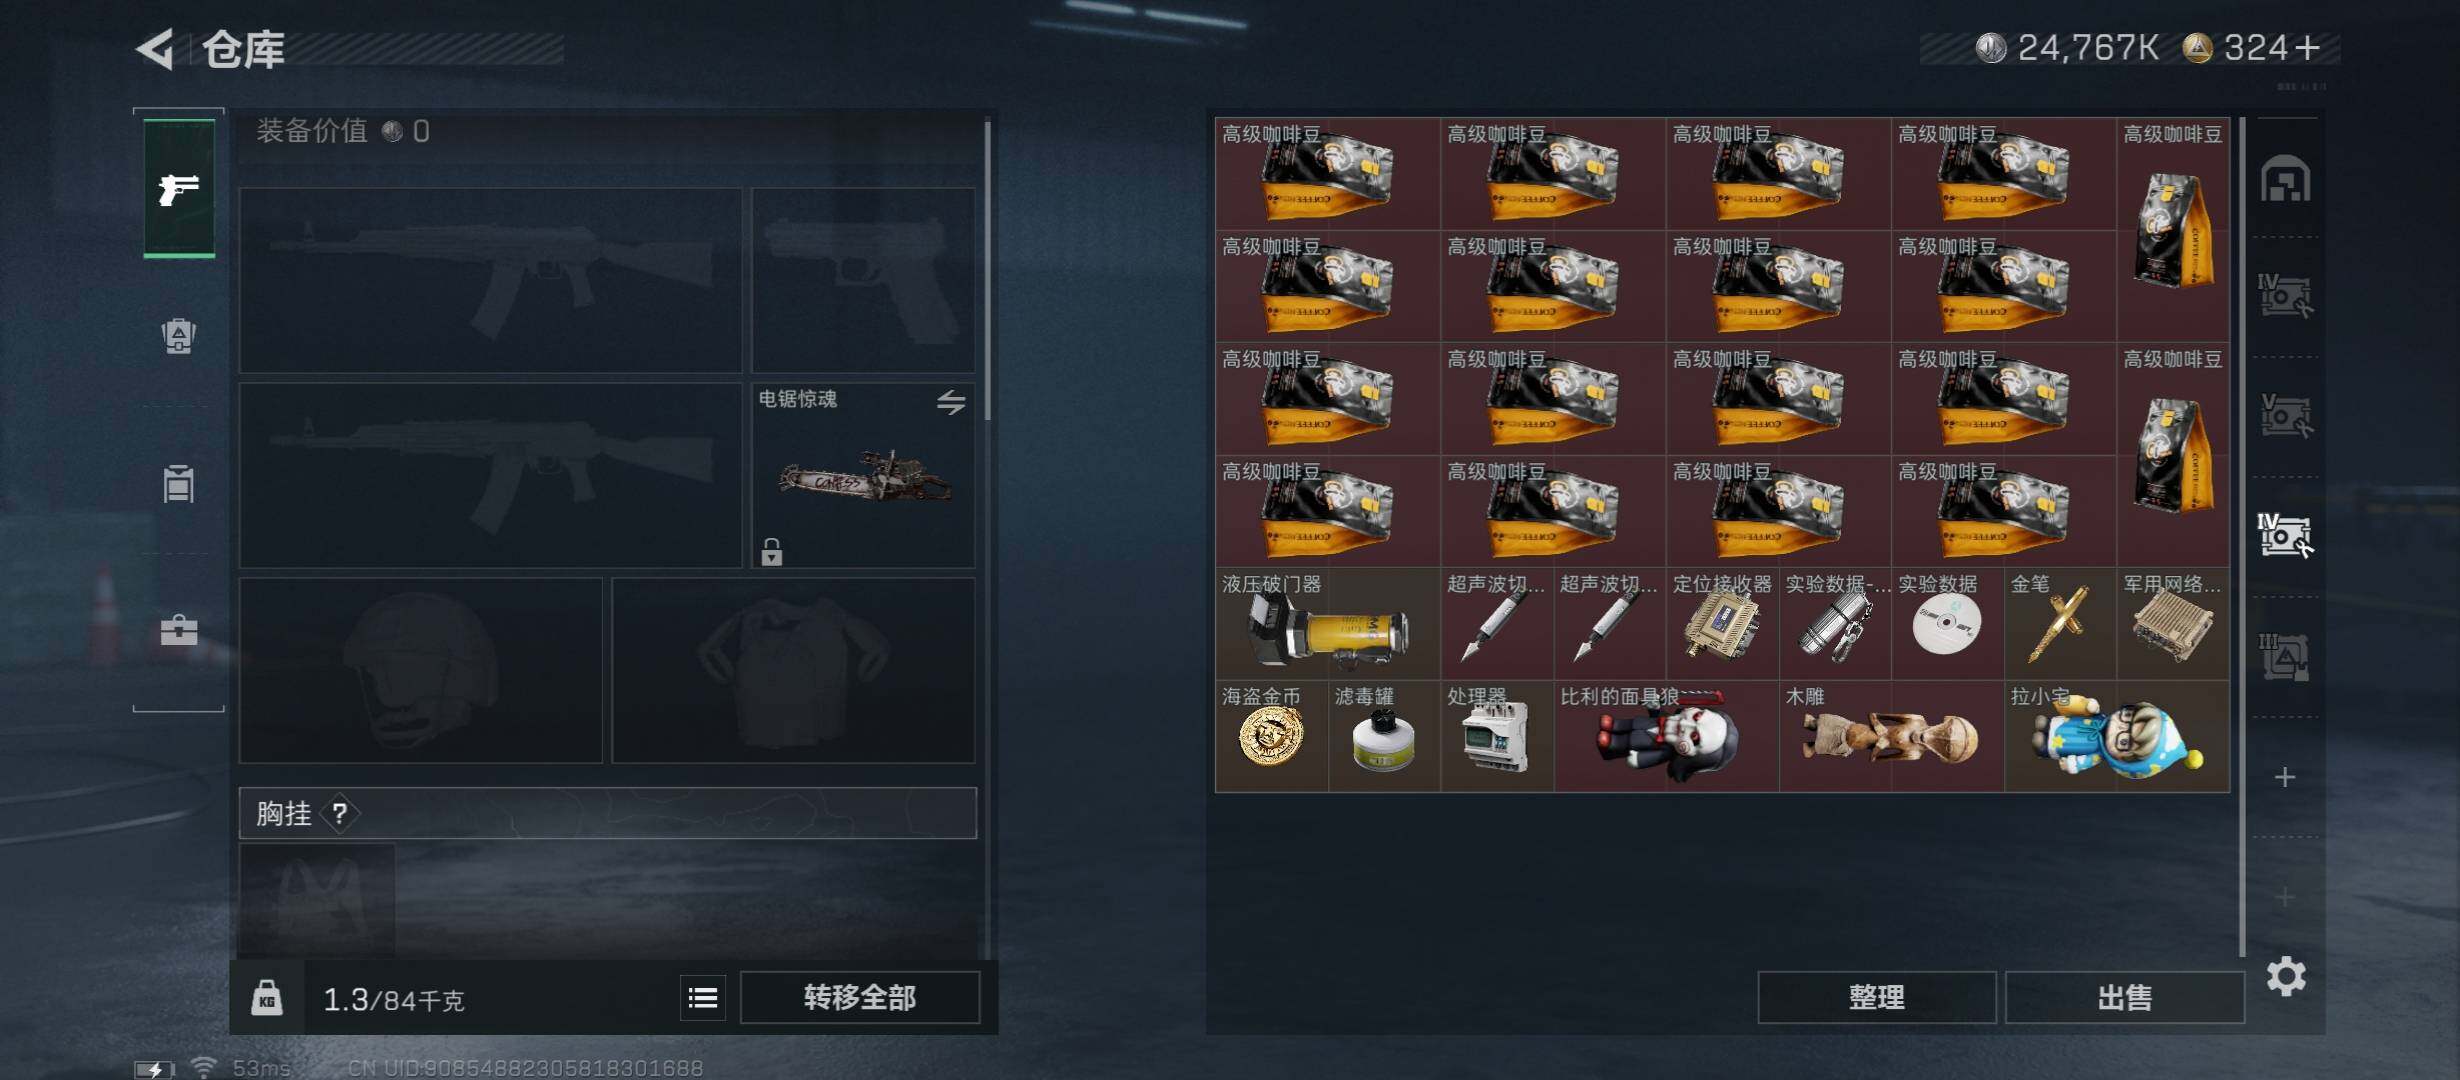Click the 胸挂 question mark help icon
The width and height of the screenshot is (2460, 1080).
point(340,813)
